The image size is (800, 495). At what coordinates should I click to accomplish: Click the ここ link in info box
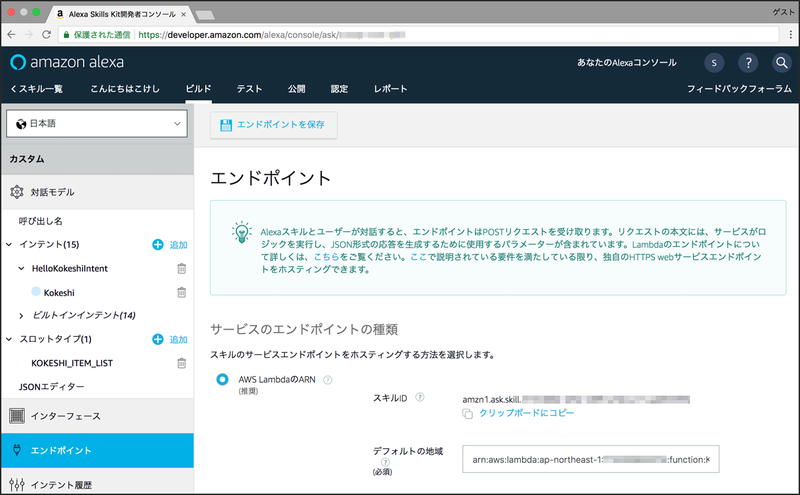(418, 257)
